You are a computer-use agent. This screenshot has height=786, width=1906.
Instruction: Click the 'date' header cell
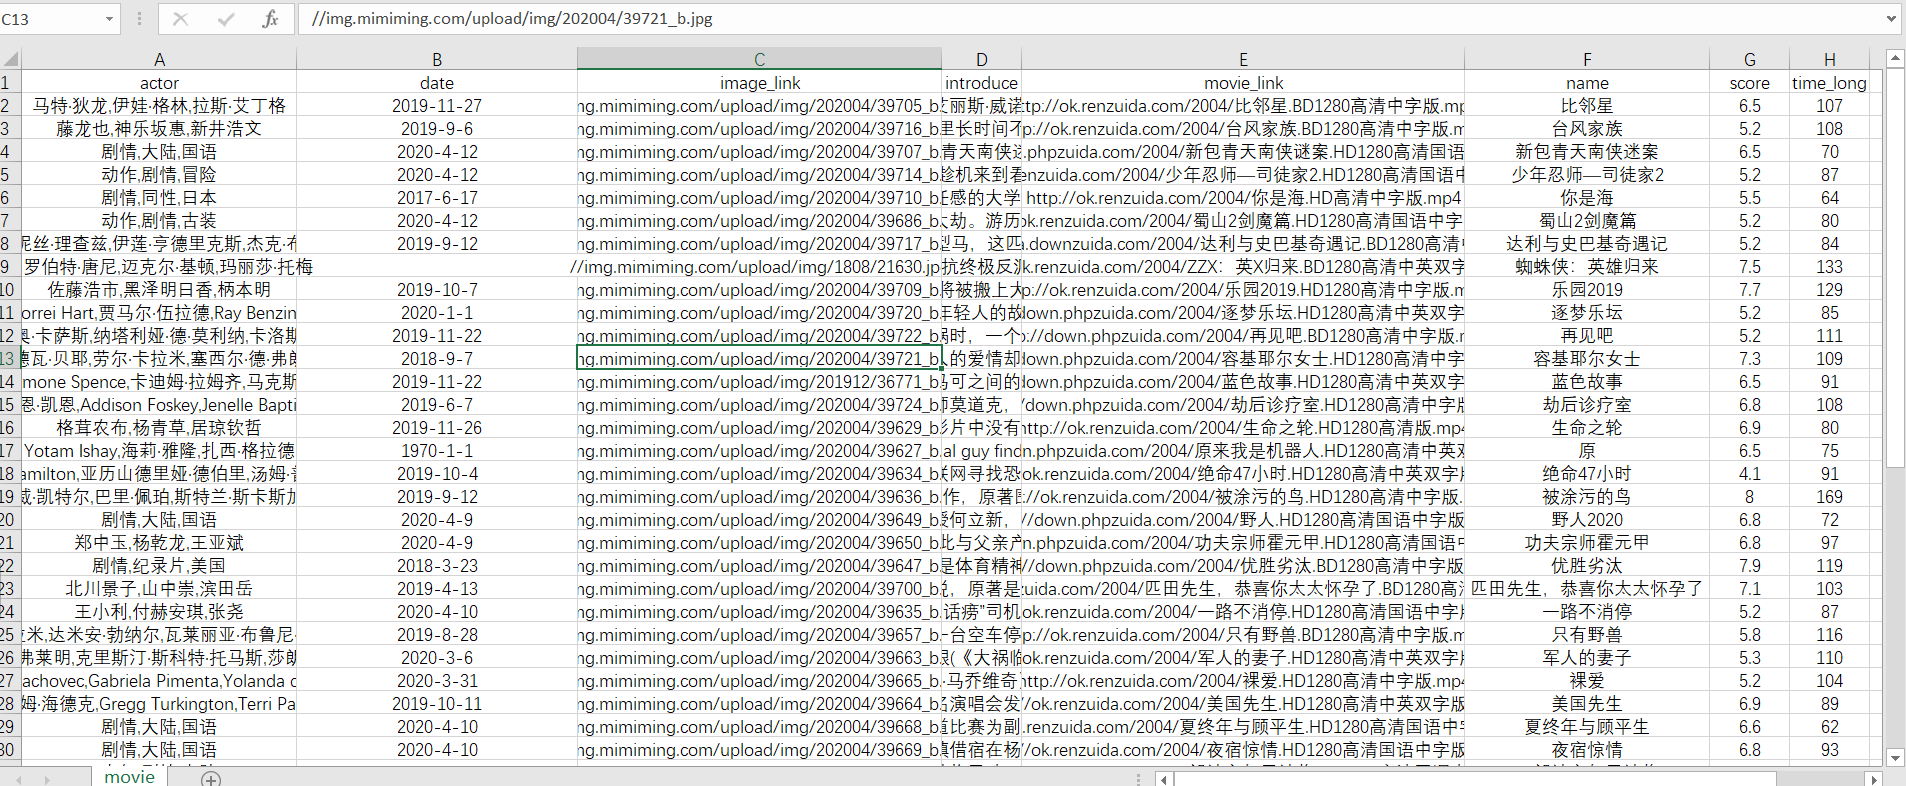(437, 83)
